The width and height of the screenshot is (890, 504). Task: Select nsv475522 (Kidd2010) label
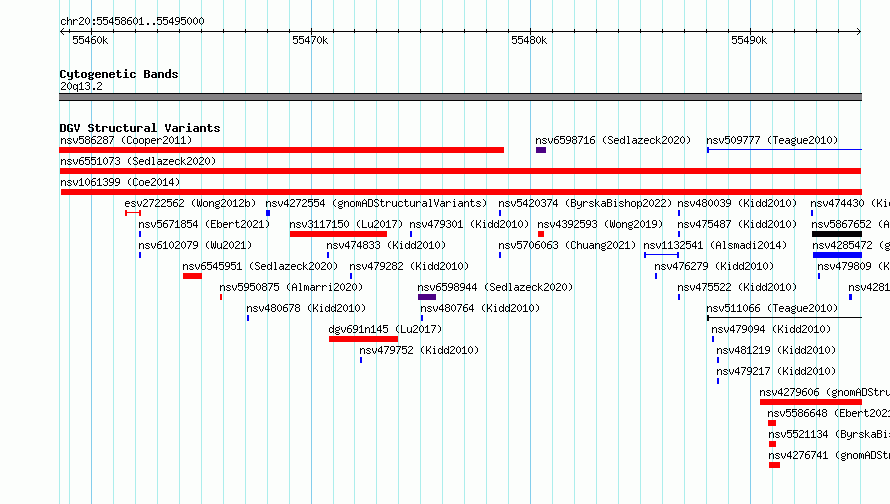[737, 287]
